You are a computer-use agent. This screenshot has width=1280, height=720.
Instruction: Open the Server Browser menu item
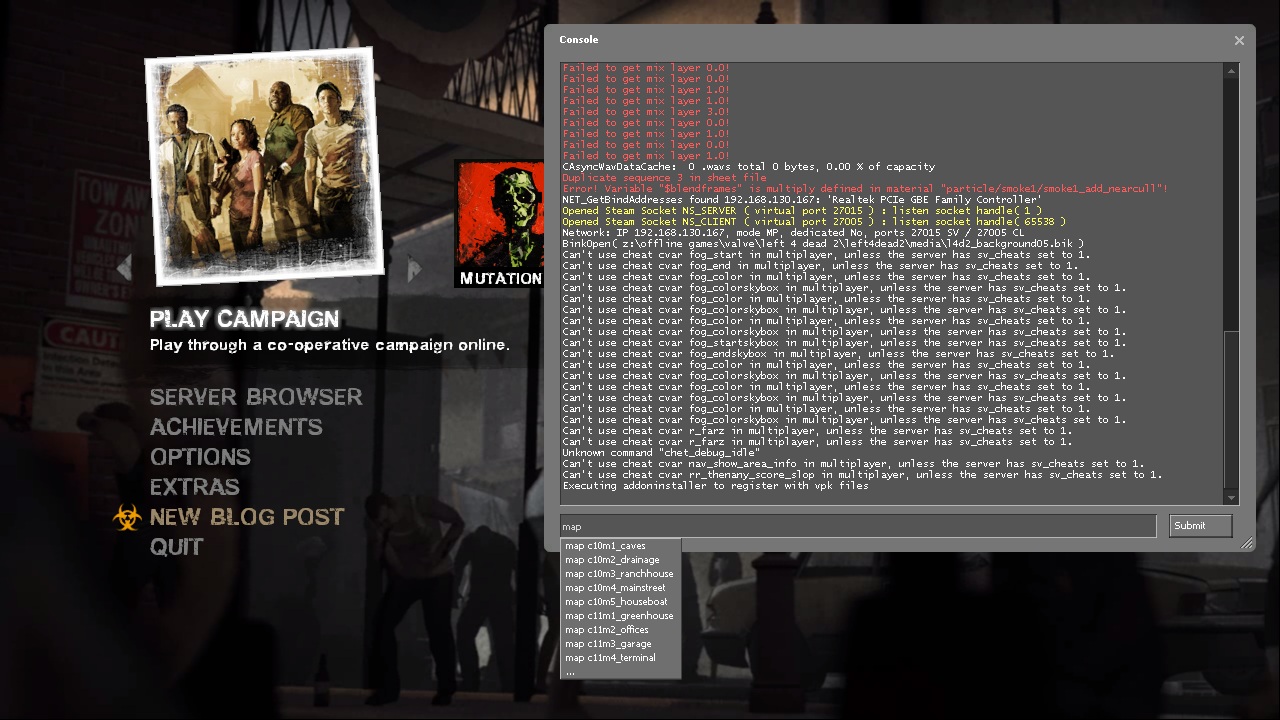click(x=256, y=397)
